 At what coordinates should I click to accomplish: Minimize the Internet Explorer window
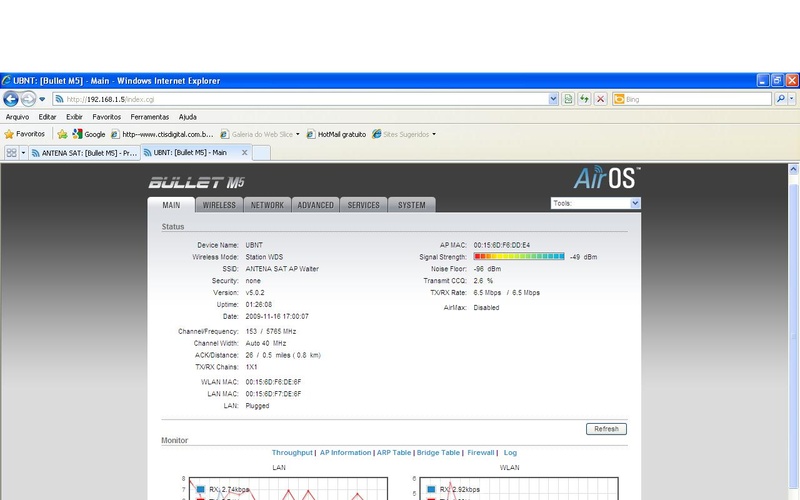(763, 81)
